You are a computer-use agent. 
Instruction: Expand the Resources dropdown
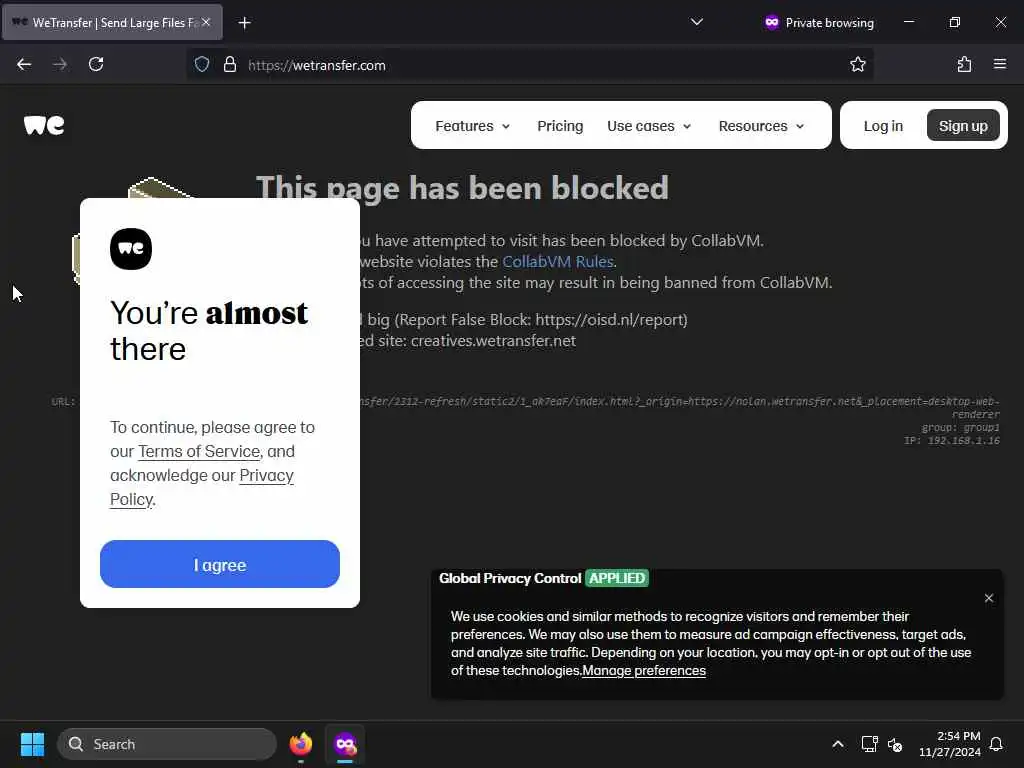tap(761, 125)
